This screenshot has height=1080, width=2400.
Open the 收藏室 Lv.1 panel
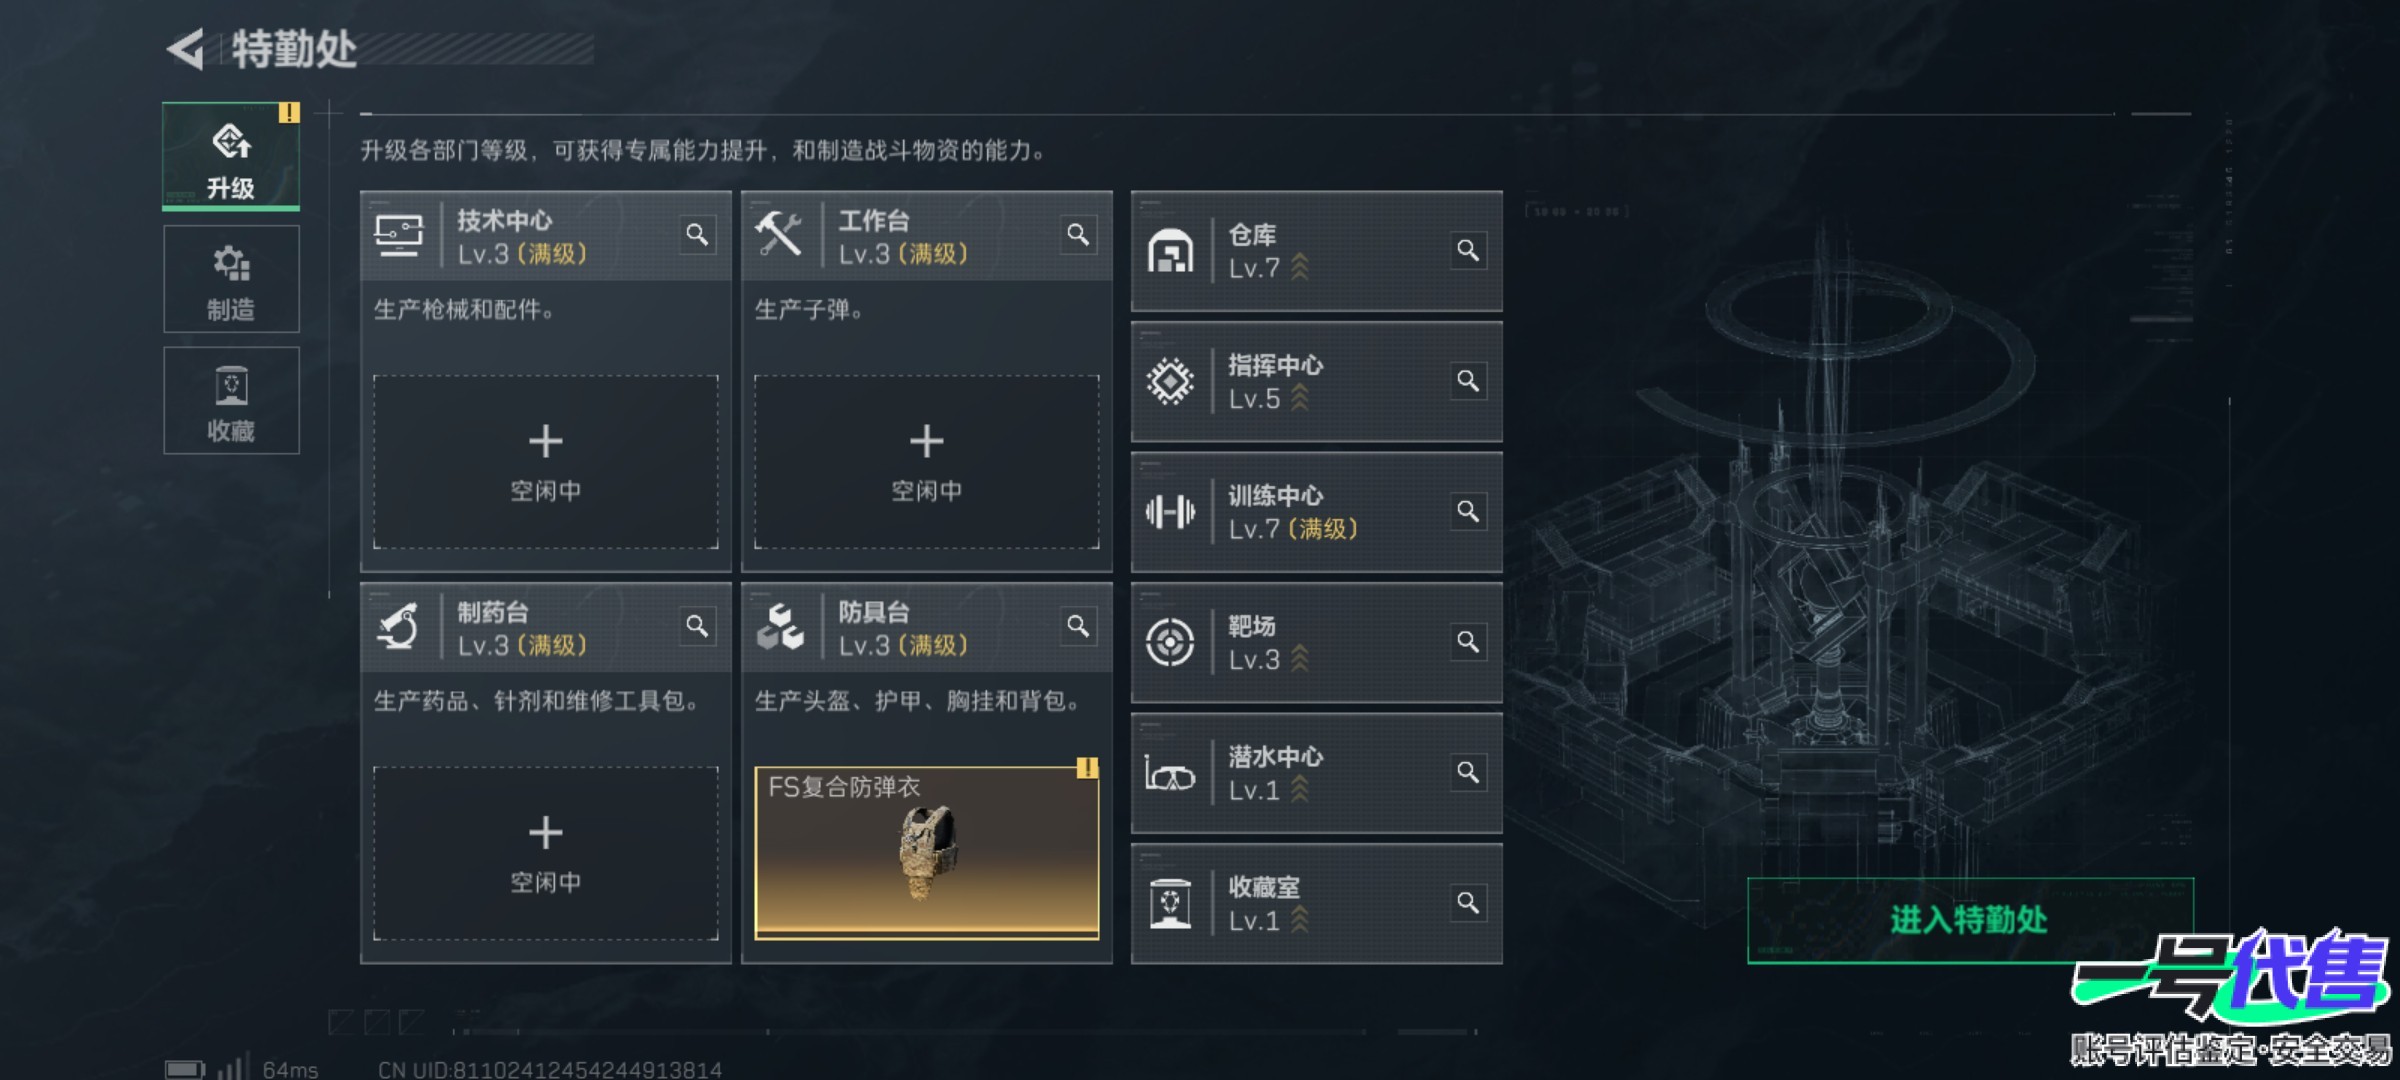[x=1317, y=904]
